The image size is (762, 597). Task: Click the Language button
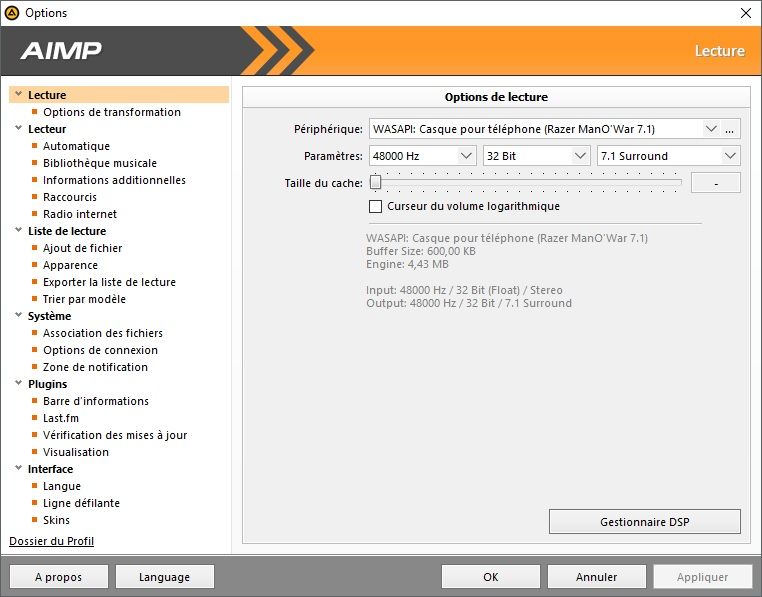click(x=164, y=577)
